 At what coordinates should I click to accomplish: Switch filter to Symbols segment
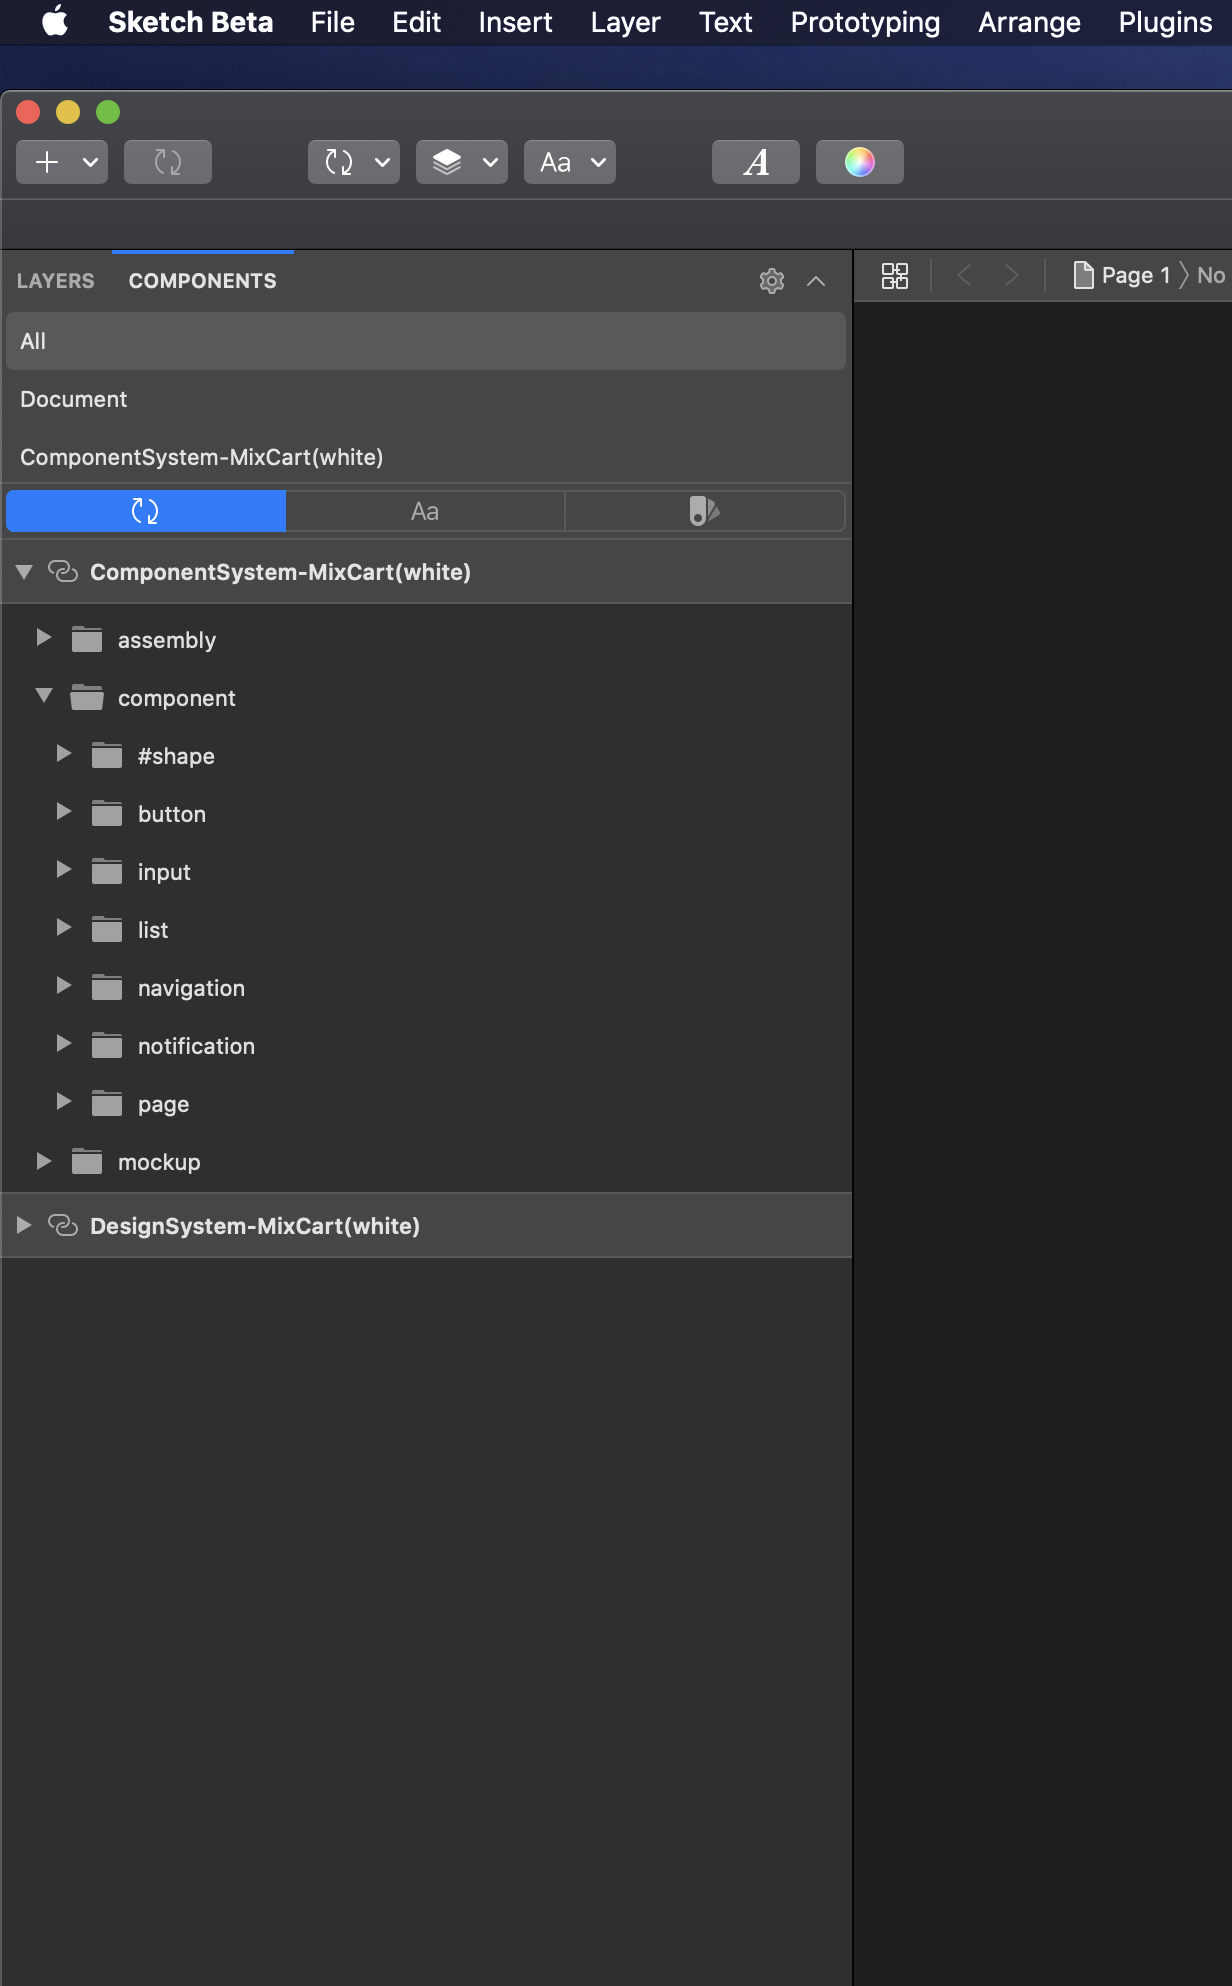tap(146, 511)
